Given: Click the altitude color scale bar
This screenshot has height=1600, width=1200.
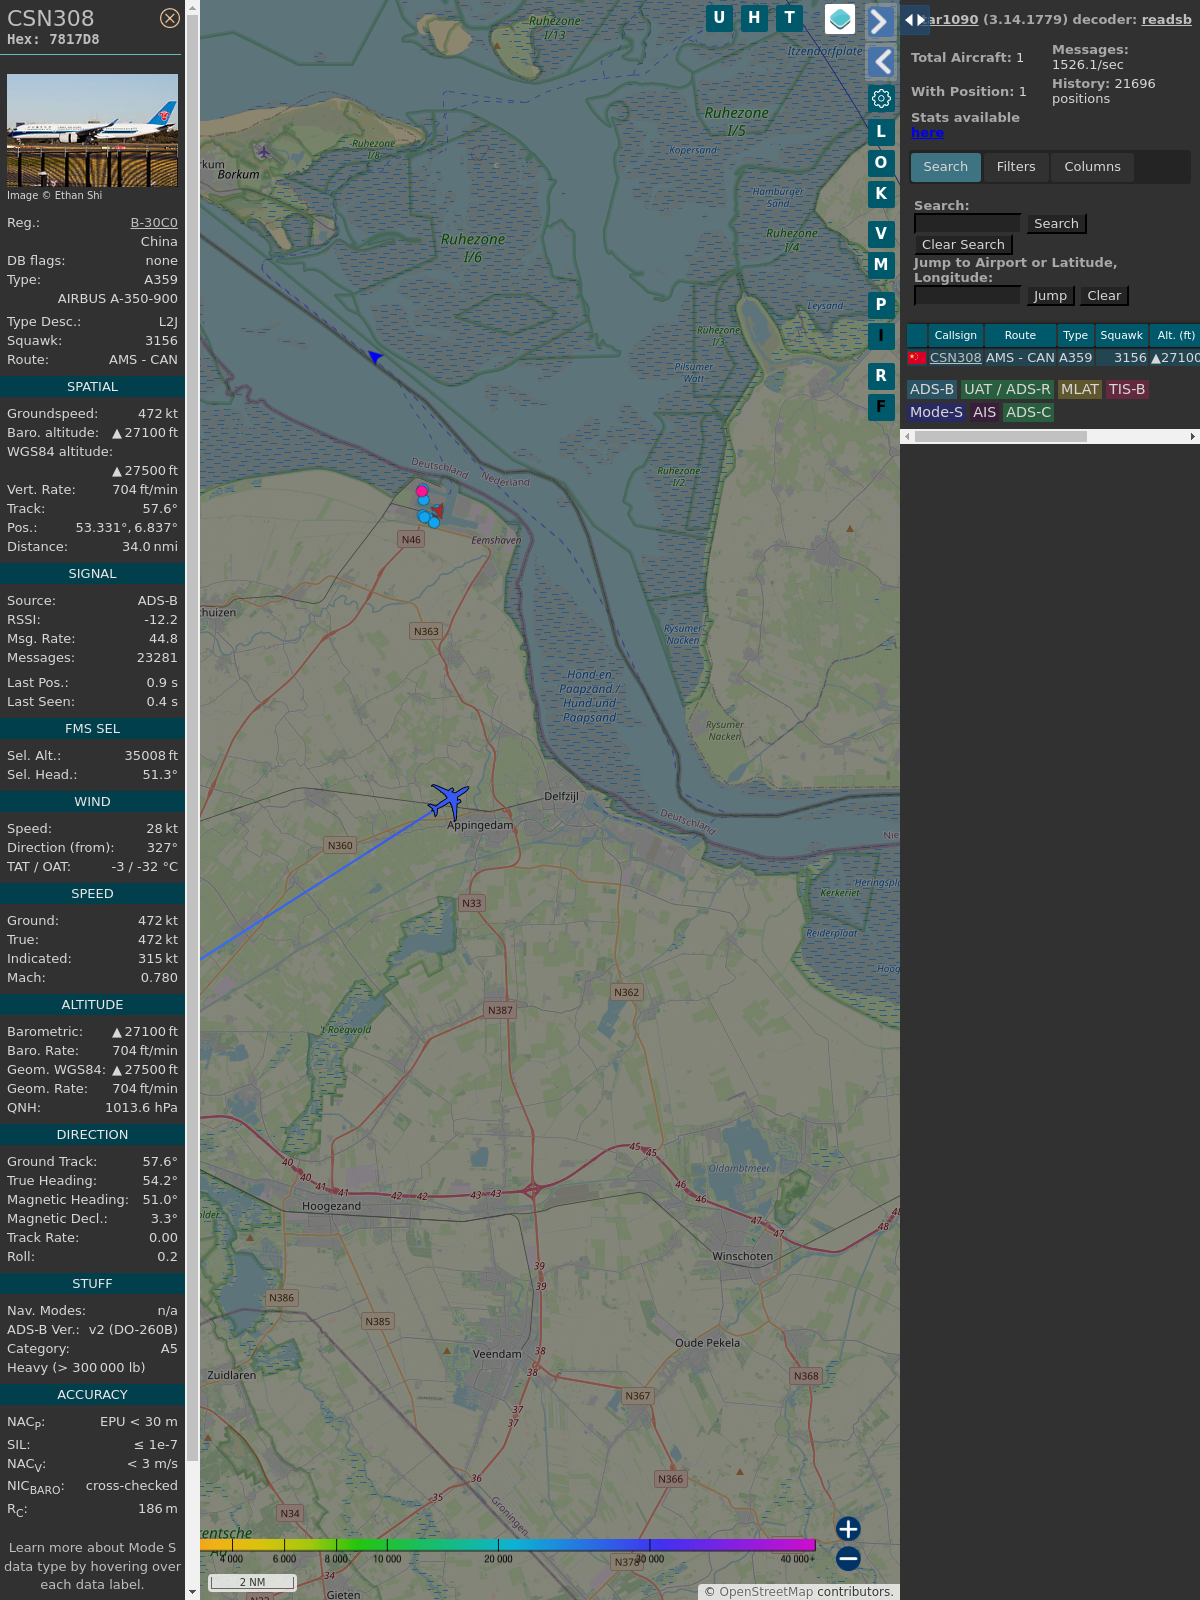Looking at the screenshot, I should (x=508, y=1545).
